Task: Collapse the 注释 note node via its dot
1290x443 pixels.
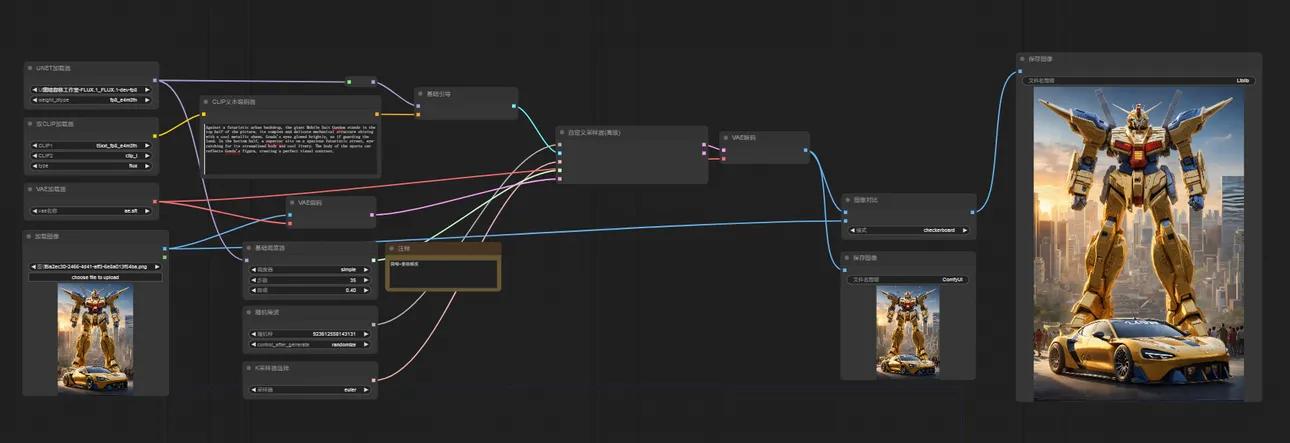Action: 392,248
